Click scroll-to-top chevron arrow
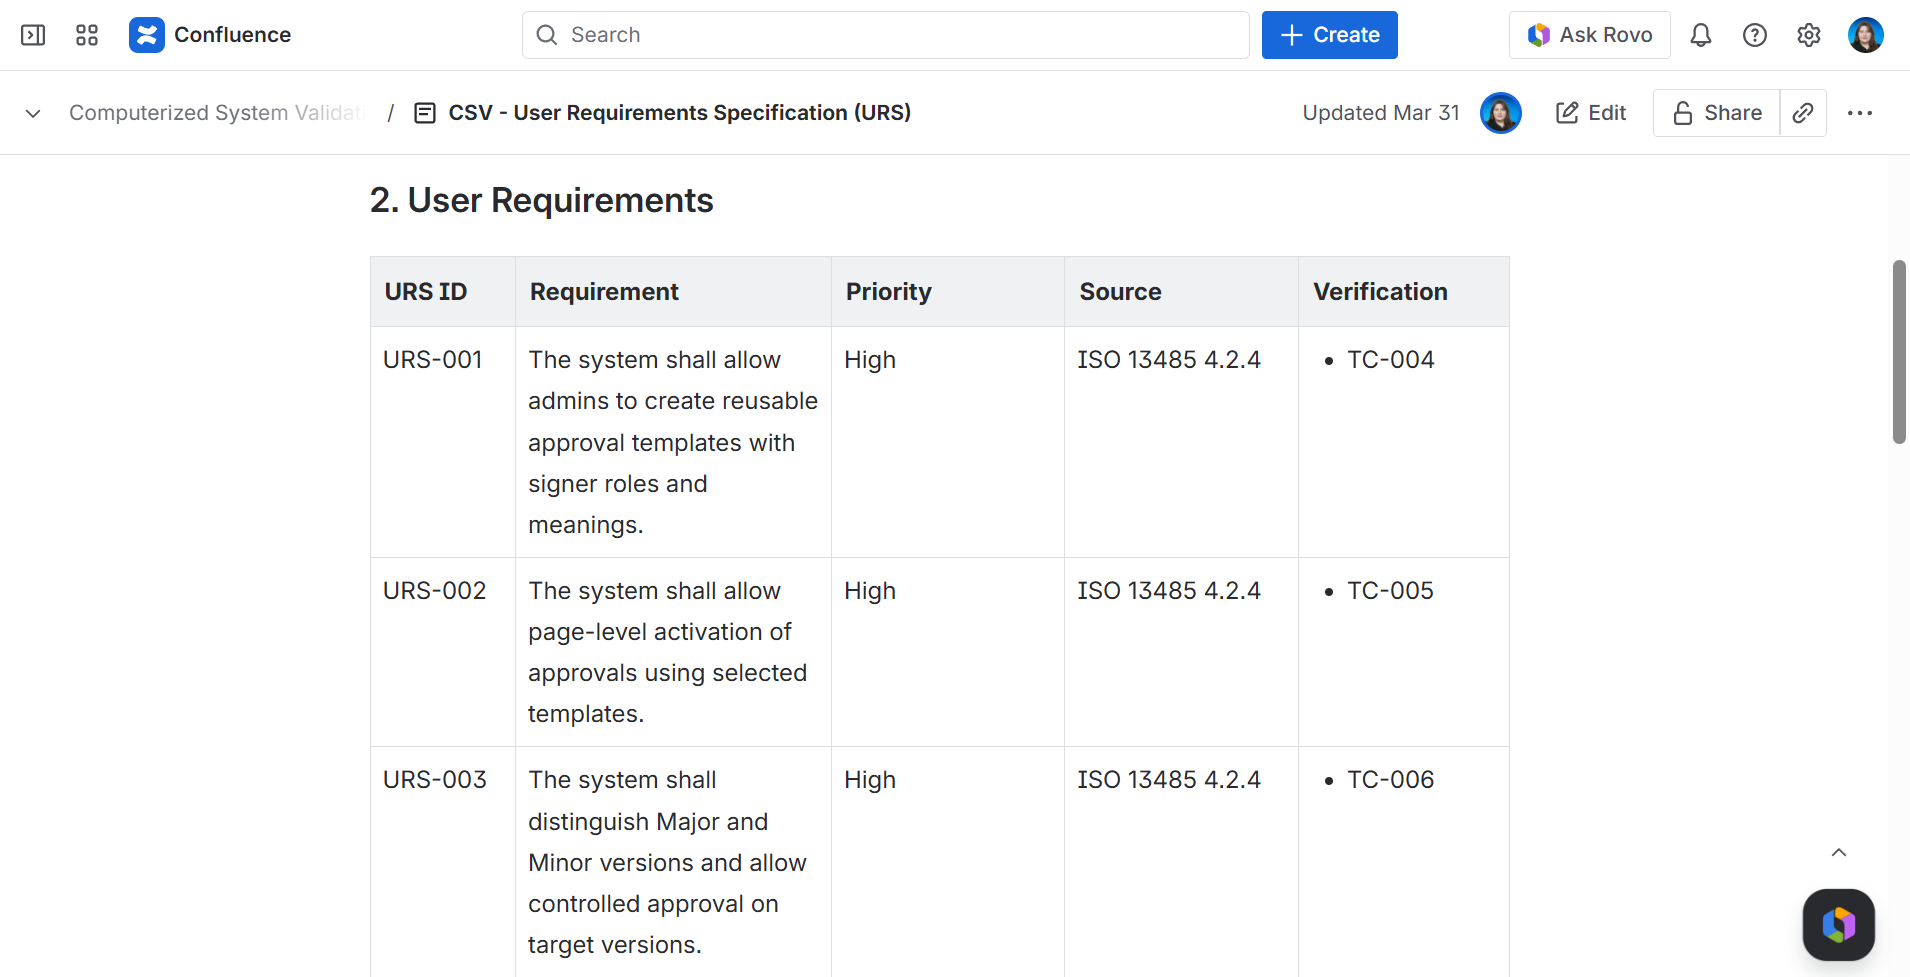 pyautogui.click(x=1839, y=853)
